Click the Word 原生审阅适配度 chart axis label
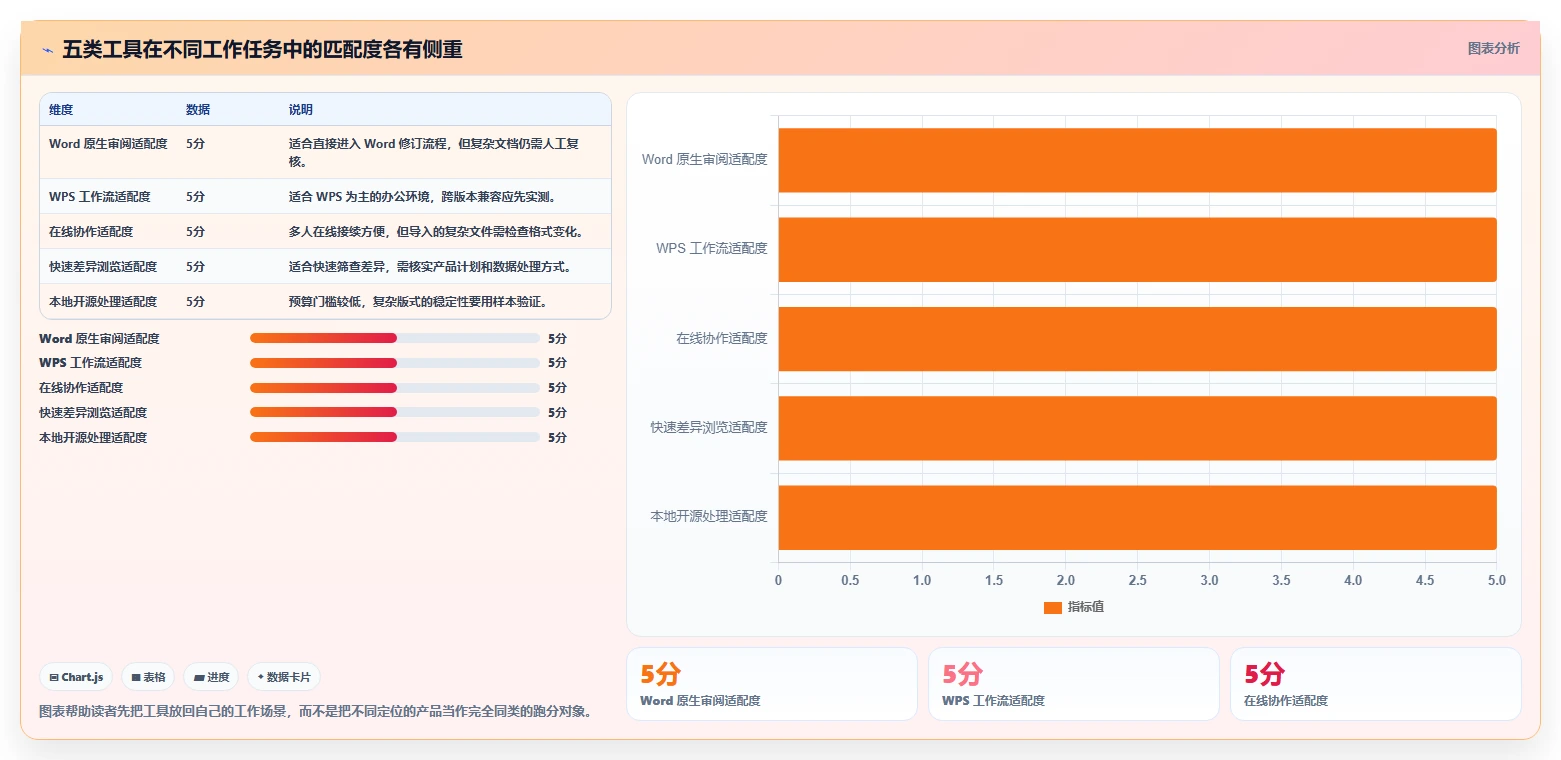Screen dimensions: 1561x760 click(x=705, y=159)
